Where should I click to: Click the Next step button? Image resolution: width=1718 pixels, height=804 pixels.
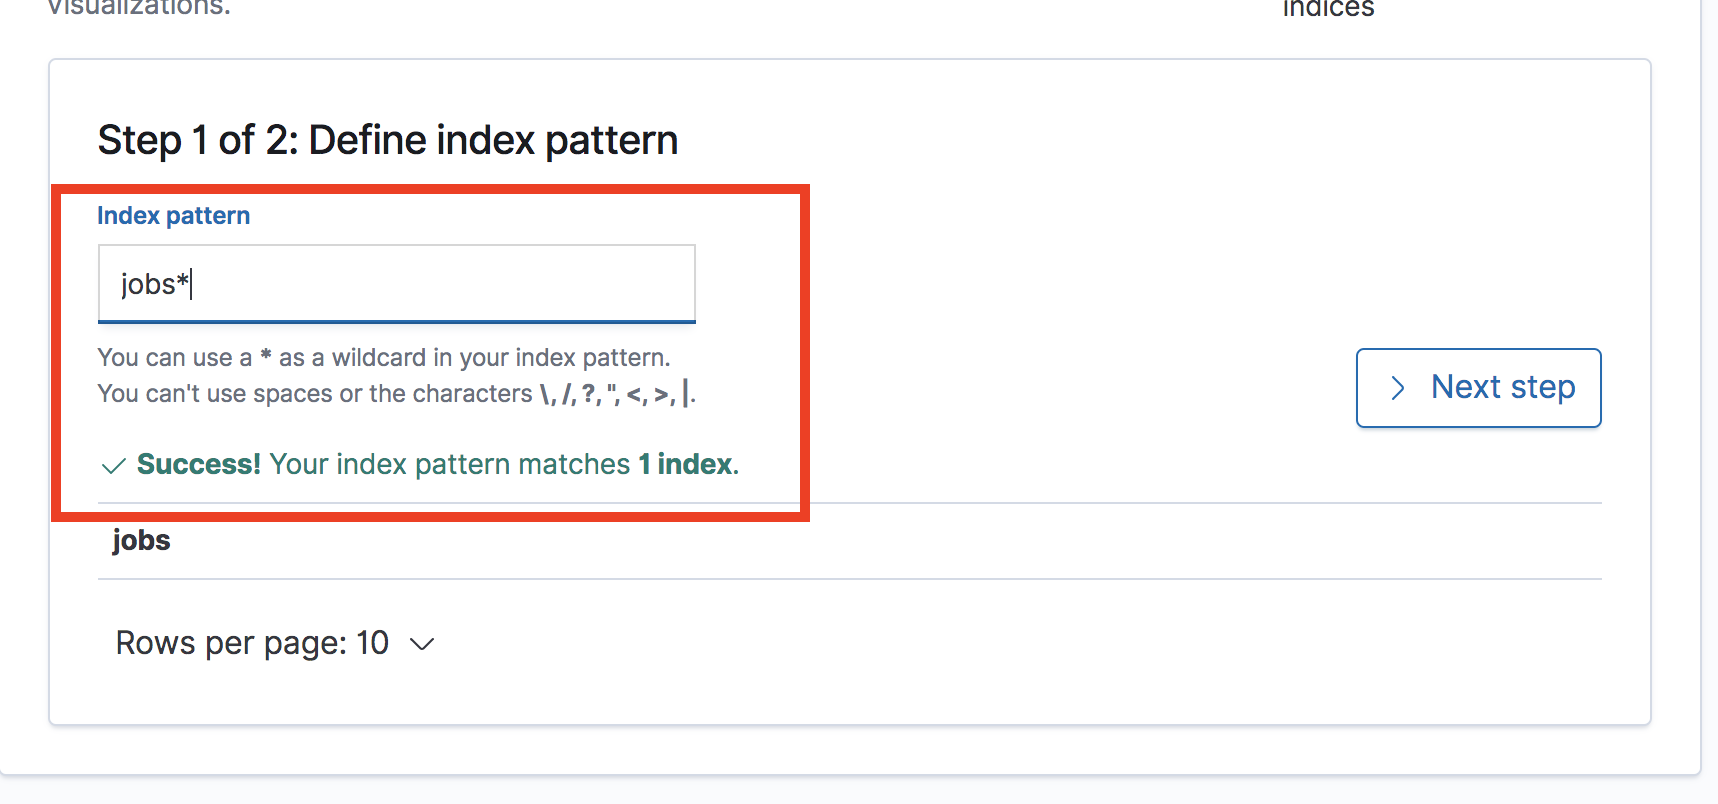(1478, 388)
